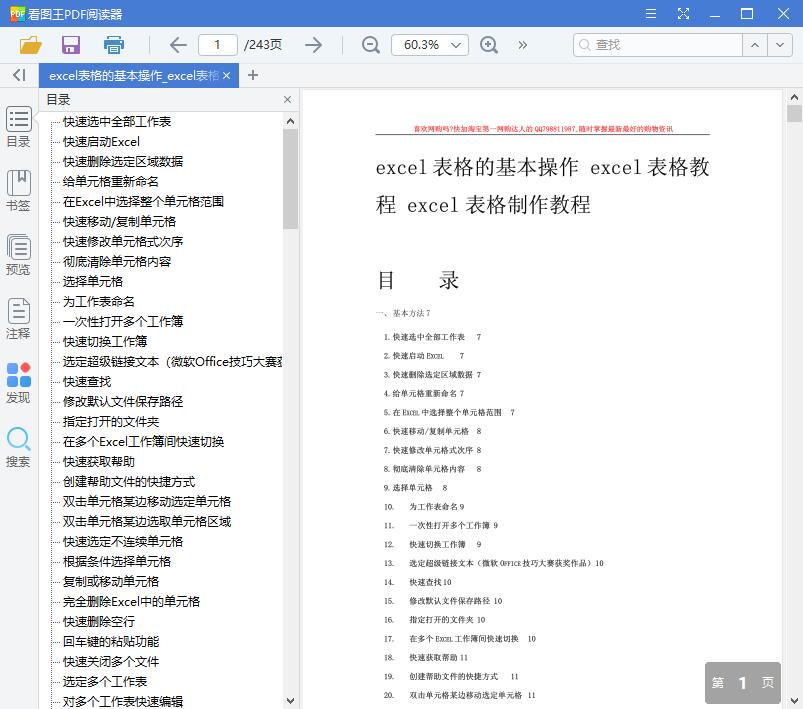Switch to the excel表格的基本操作 document tab

coord(133,76)
